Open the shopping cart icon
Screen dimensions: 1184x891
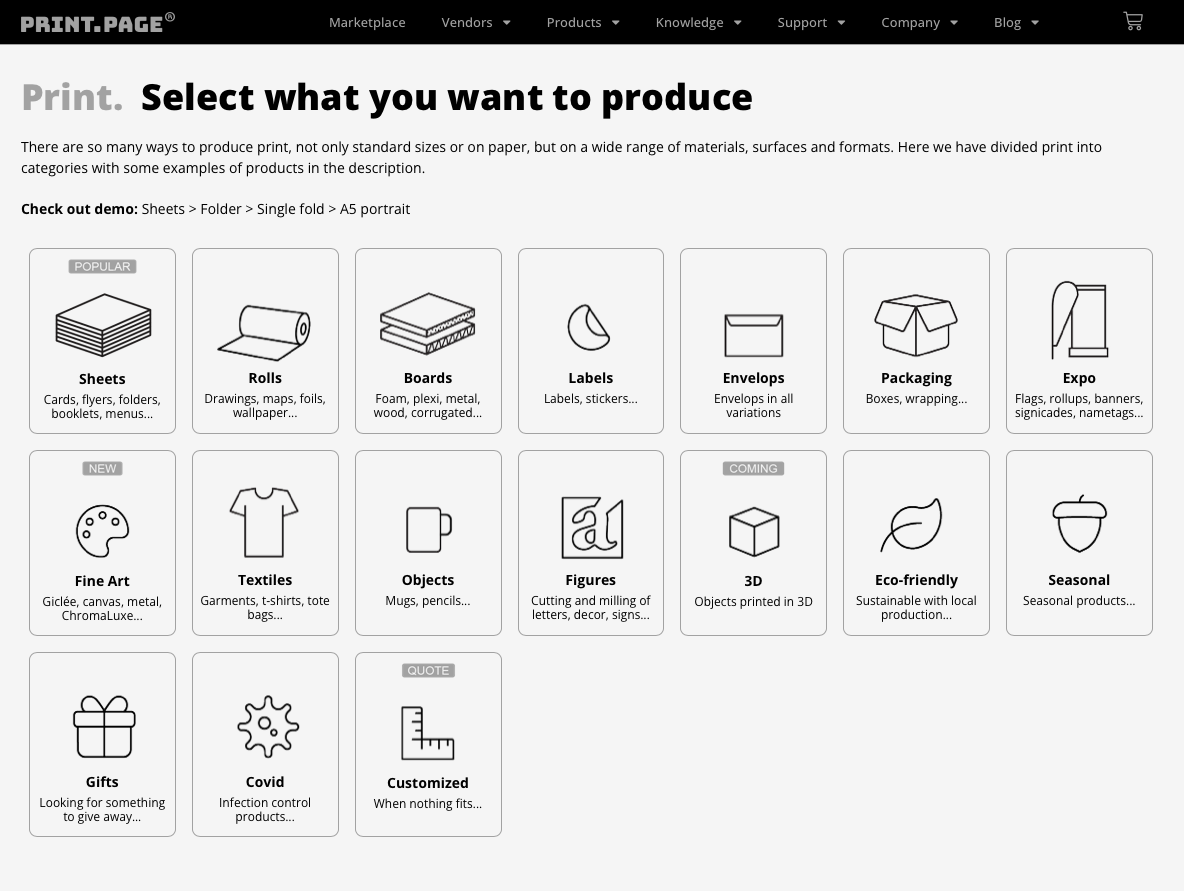coord(1132,21)
